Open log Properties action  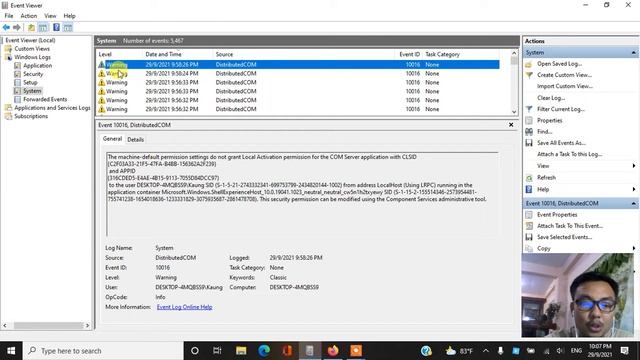pos(549,120)
